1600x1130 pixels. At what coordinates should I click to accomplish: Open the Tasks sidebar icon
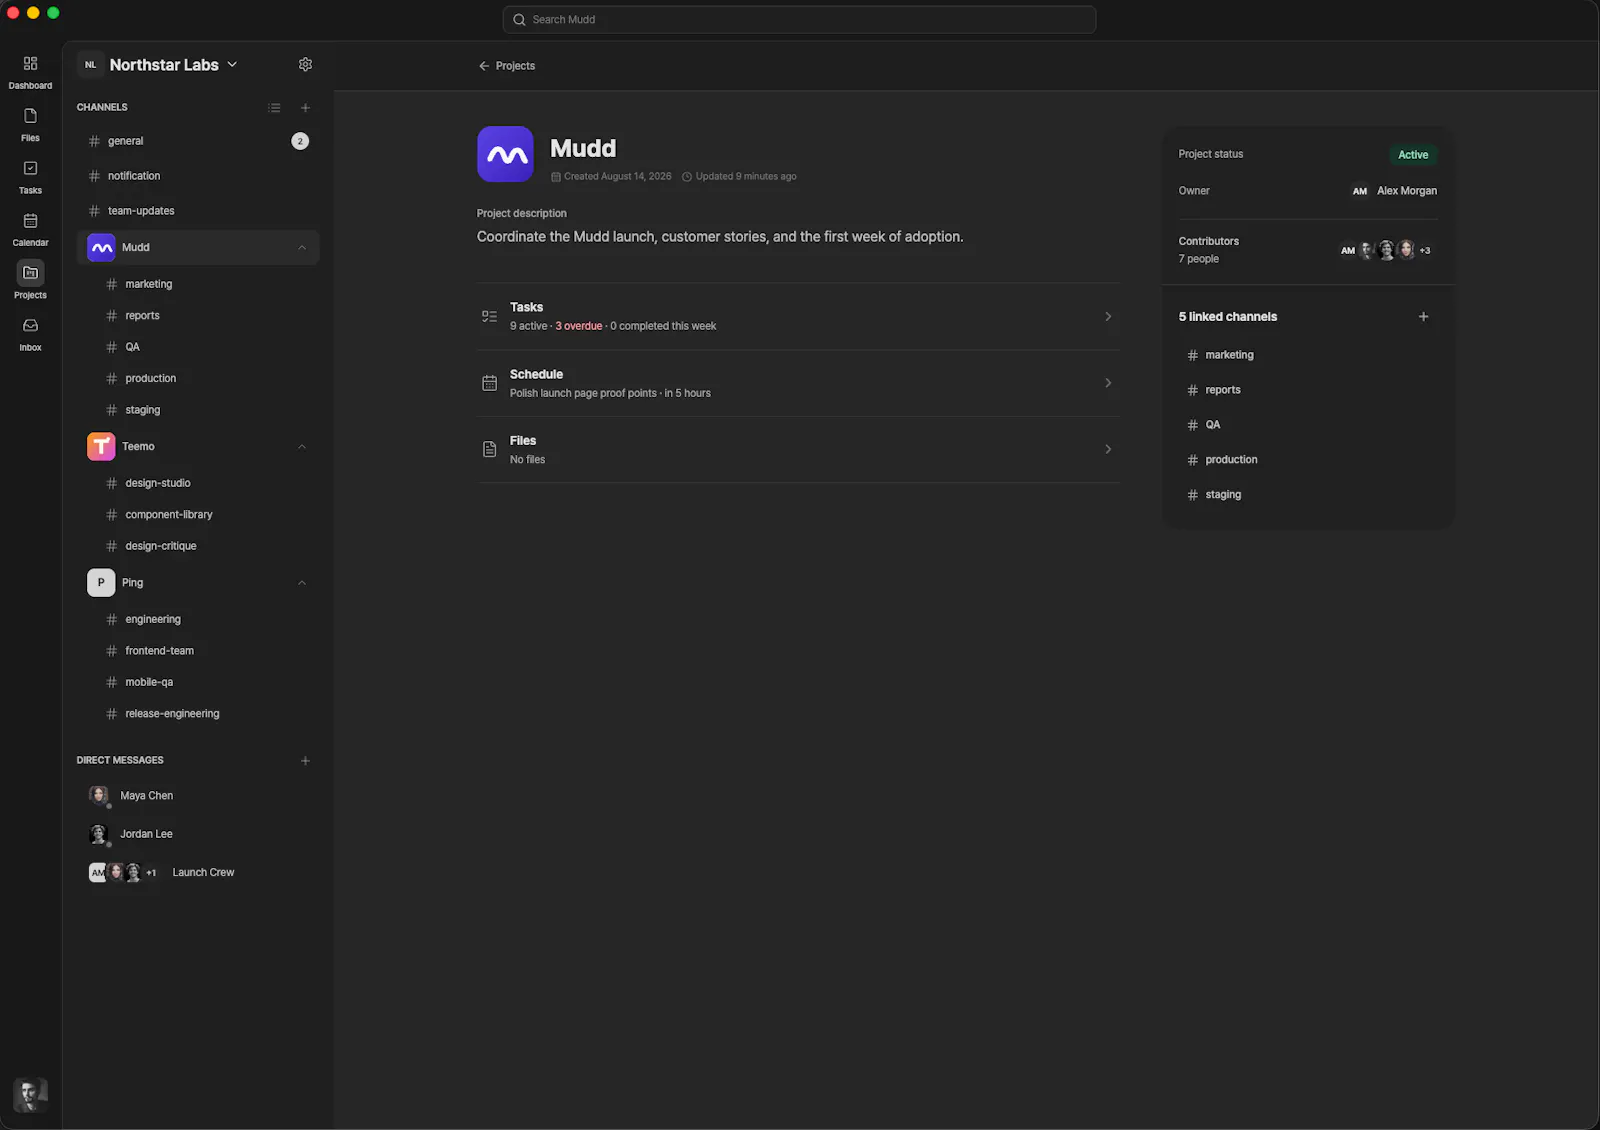point(30,168)
